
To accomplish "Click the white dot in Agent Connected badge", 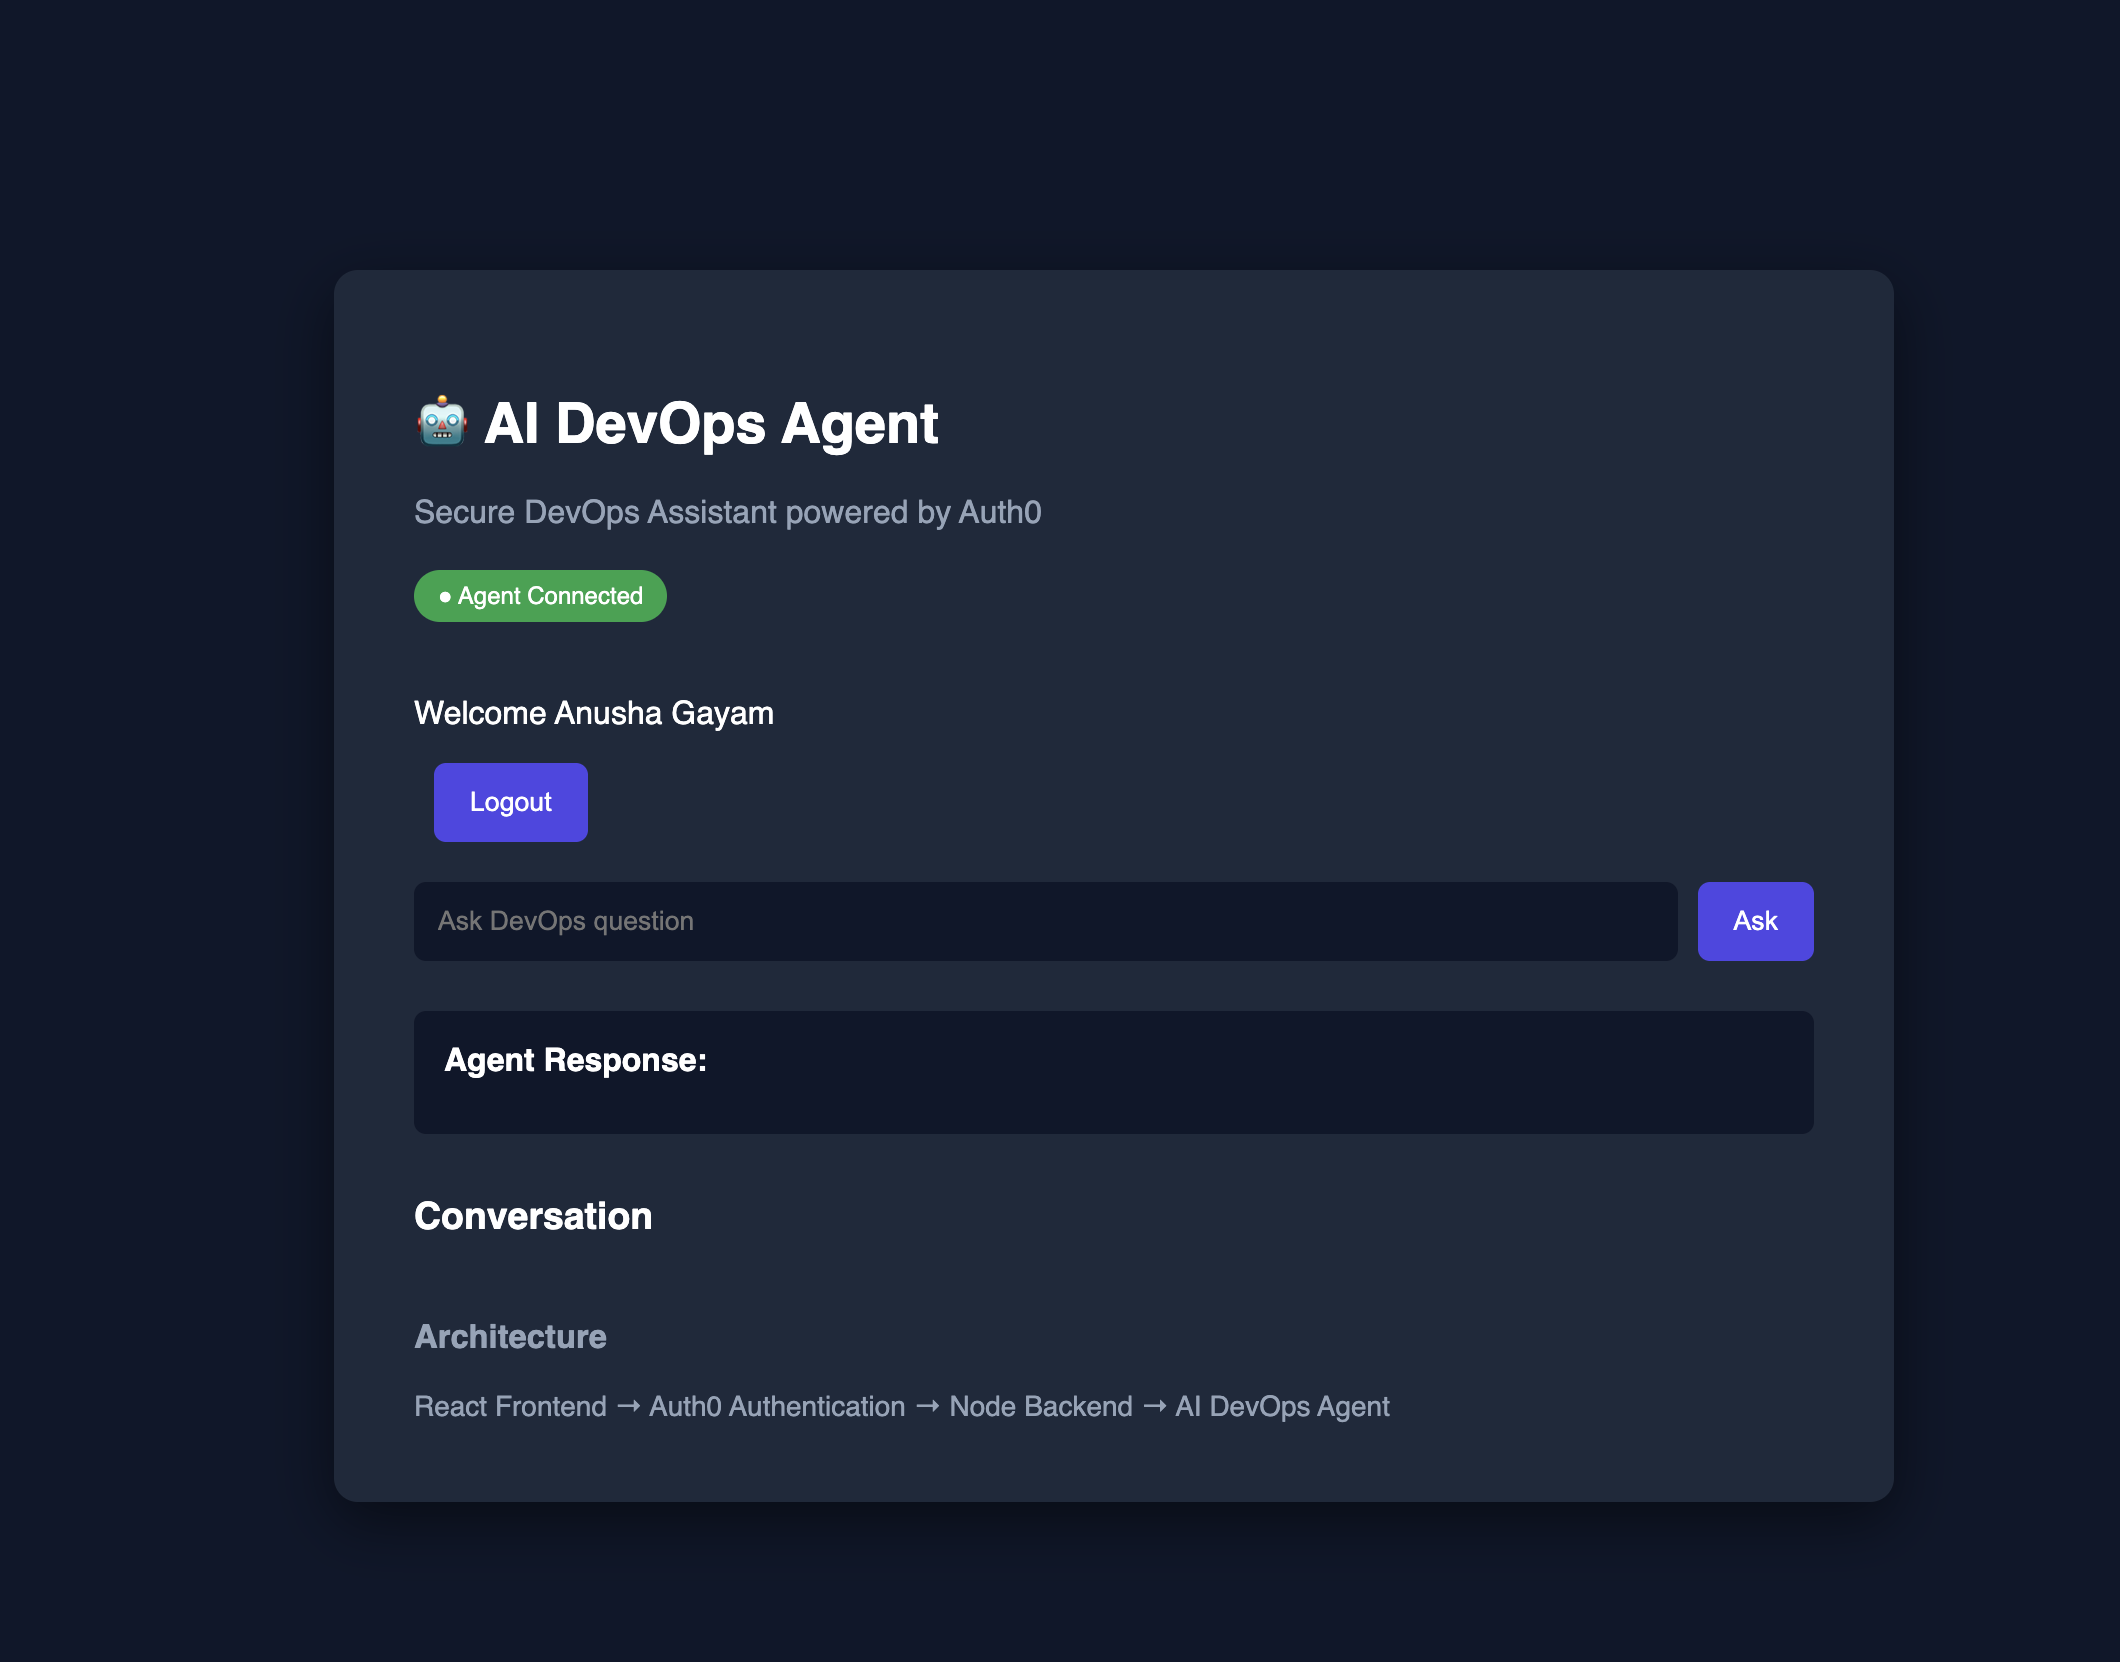I will click(445, 597).
